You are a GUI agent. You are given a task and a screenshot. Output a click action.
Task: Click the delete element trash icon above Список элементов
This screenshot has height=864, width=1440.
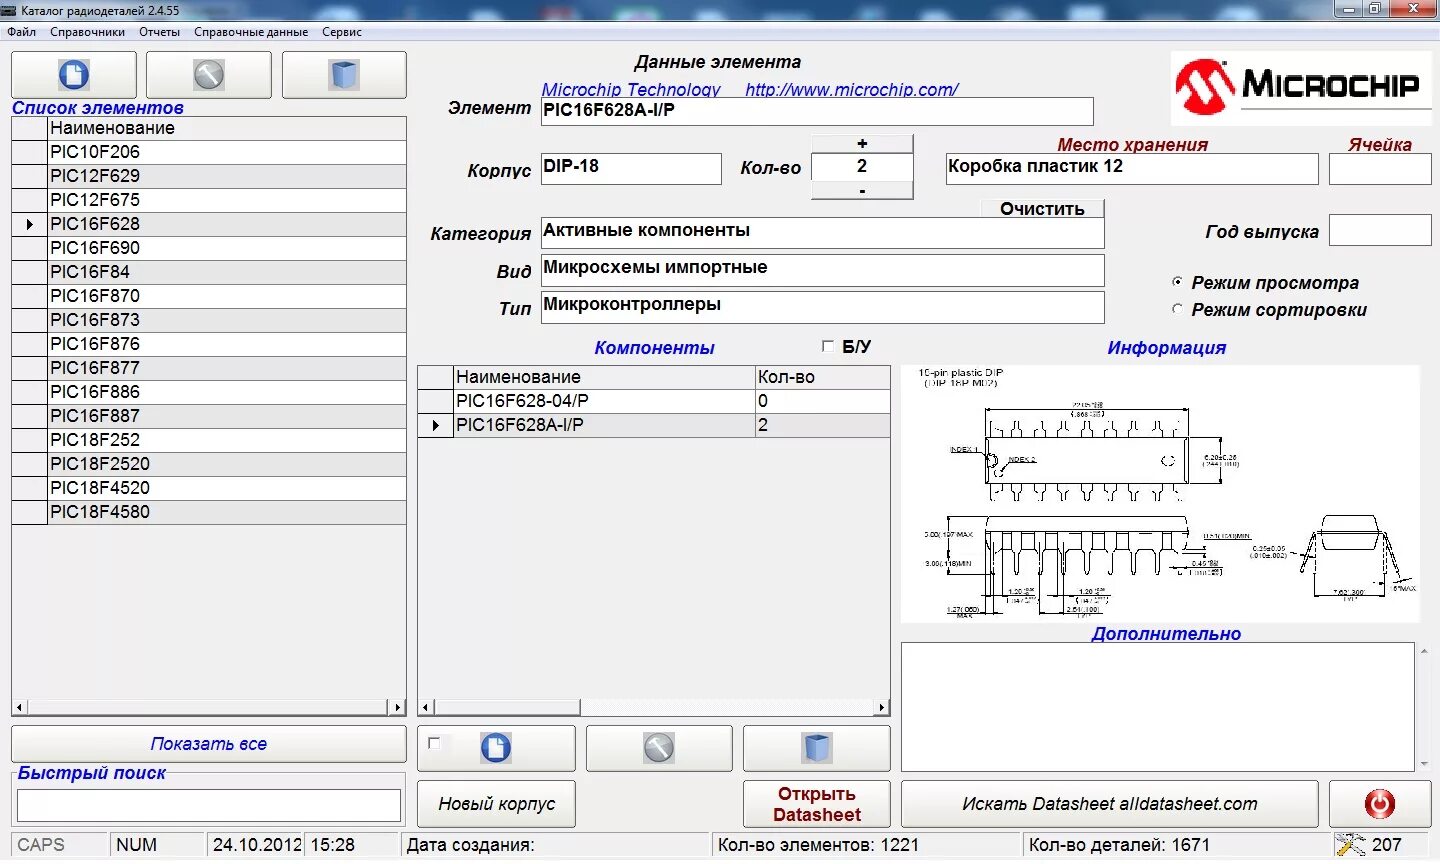[x=345, y=75]
